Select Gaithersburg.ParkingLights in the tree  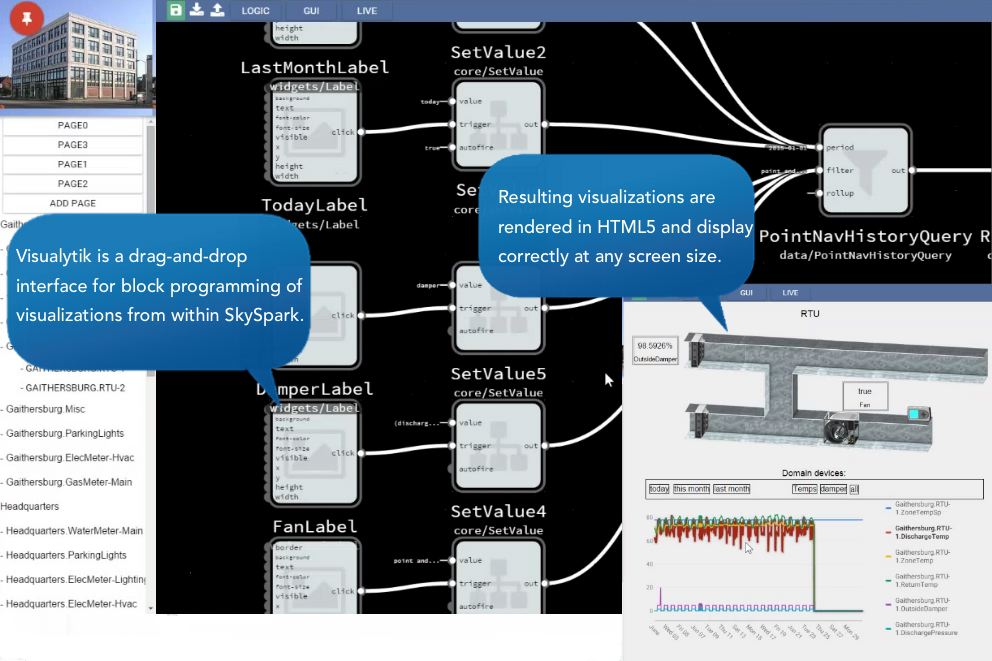(65, 433)
